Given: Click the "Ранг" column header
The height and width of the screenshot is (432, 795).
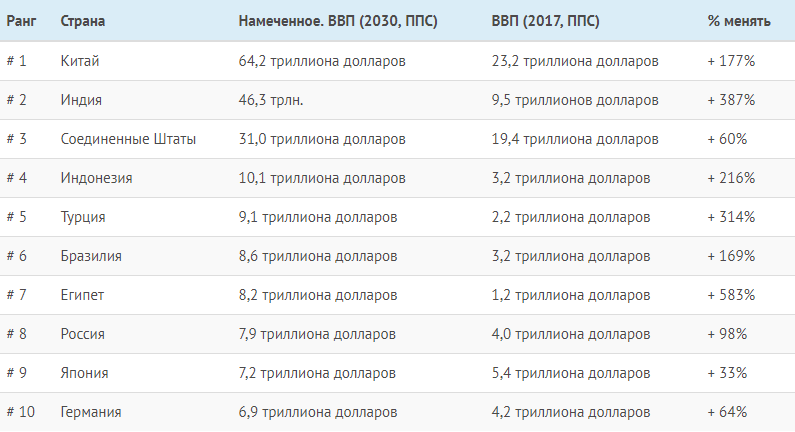Looking at the screenshot, I should 22,22.
